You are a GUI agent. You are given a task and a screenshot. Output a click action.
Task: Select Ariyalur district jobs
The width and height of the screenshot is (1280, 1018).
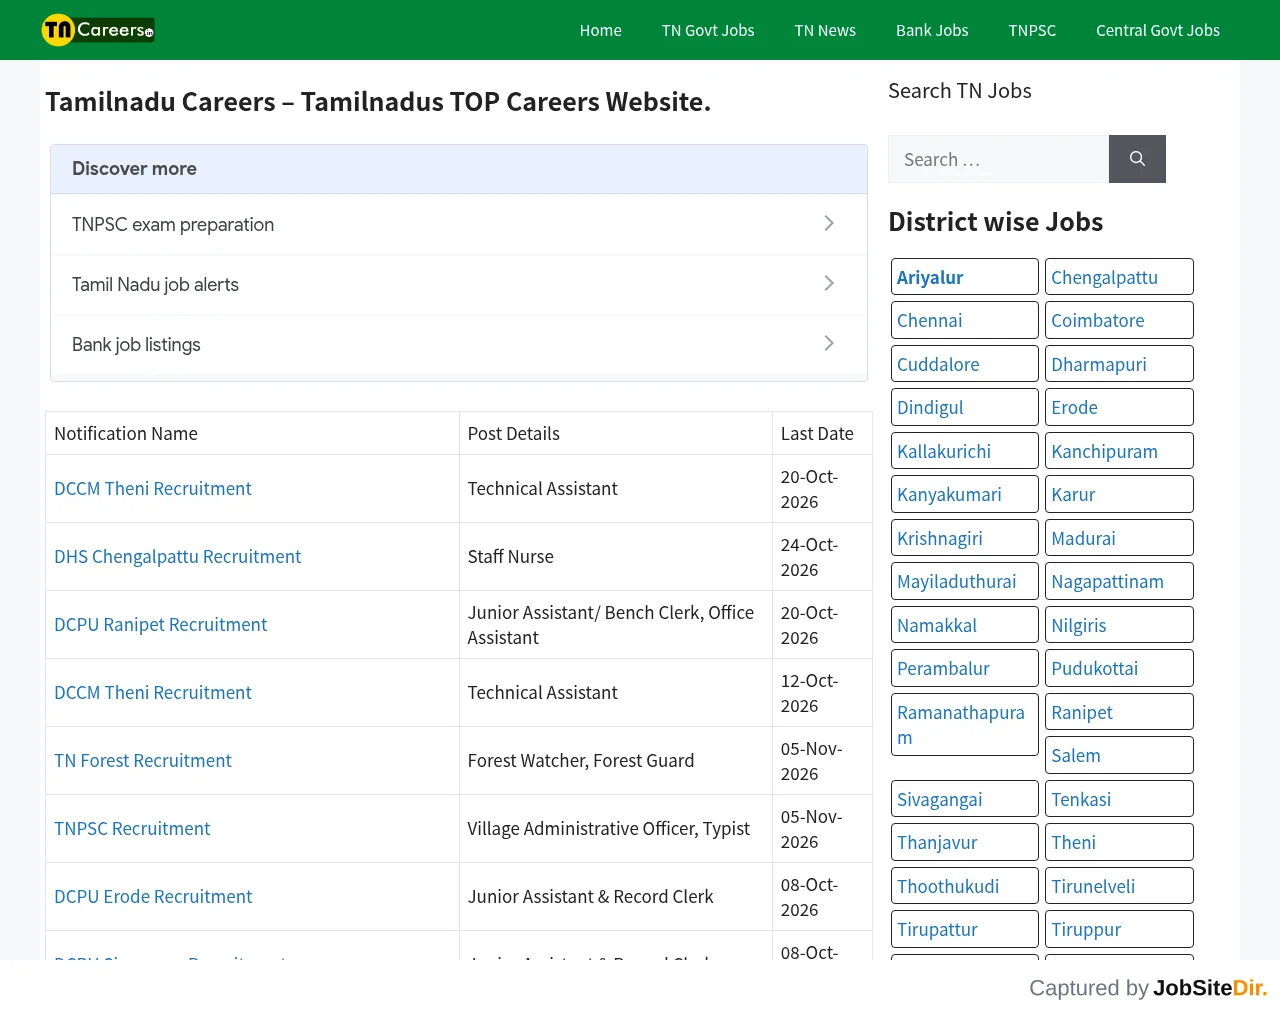click(x=965, y=277)
